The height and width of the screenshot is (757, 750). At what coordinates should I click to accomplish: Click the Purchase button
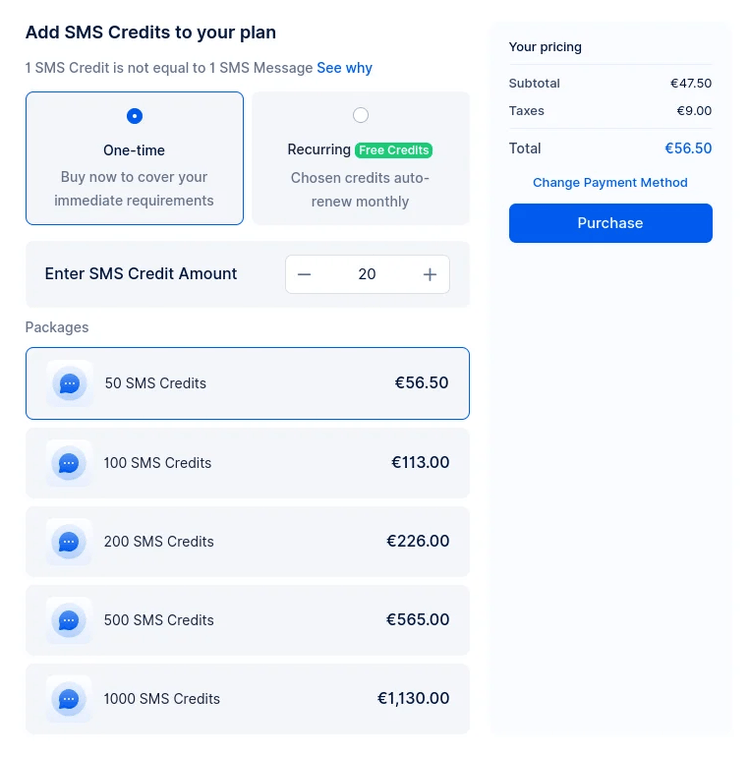pyautogui.click(x=611, y=223)
